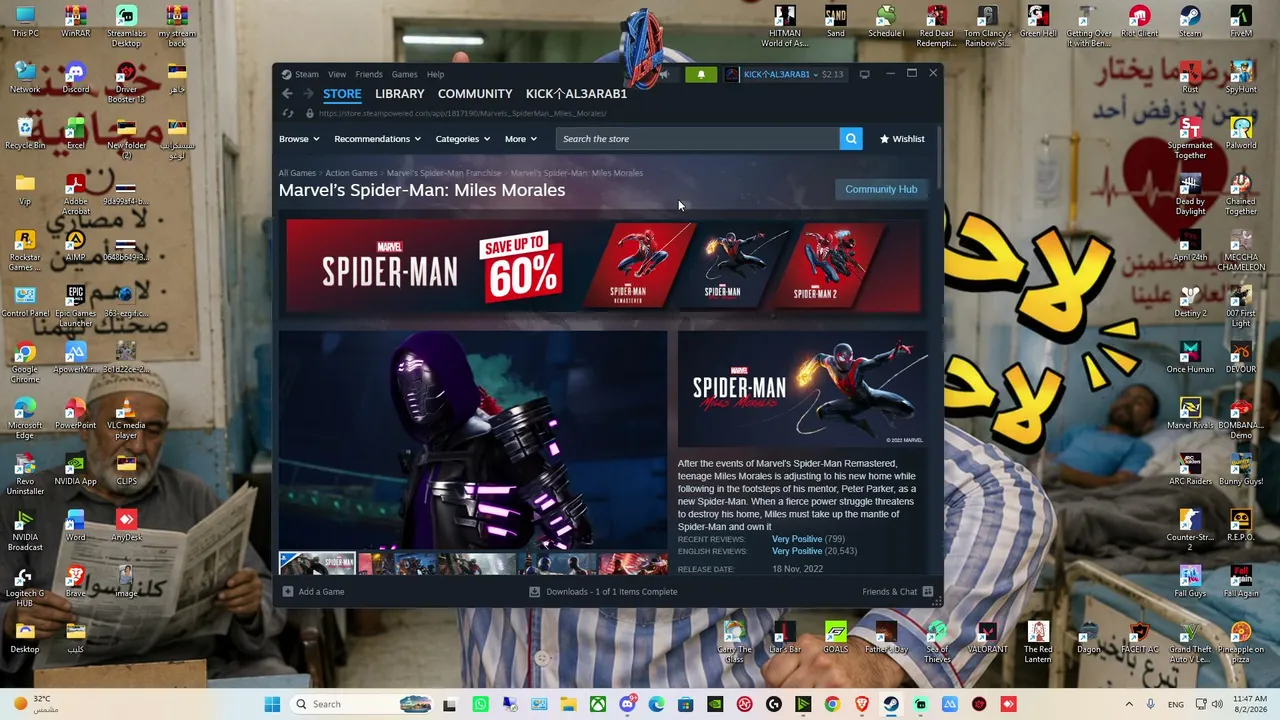
Task: Launch VALORANT from the desktop
Action: point(987,638)
